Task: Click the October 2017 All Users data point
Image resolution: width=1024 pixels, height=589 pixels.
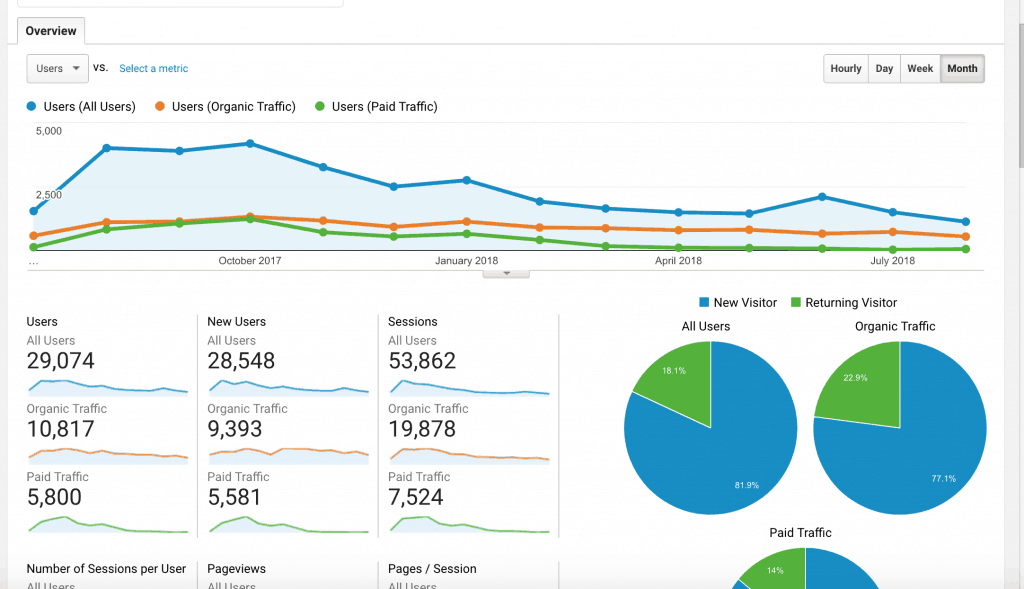Action: pyautogui.click(x=250, y=144)
